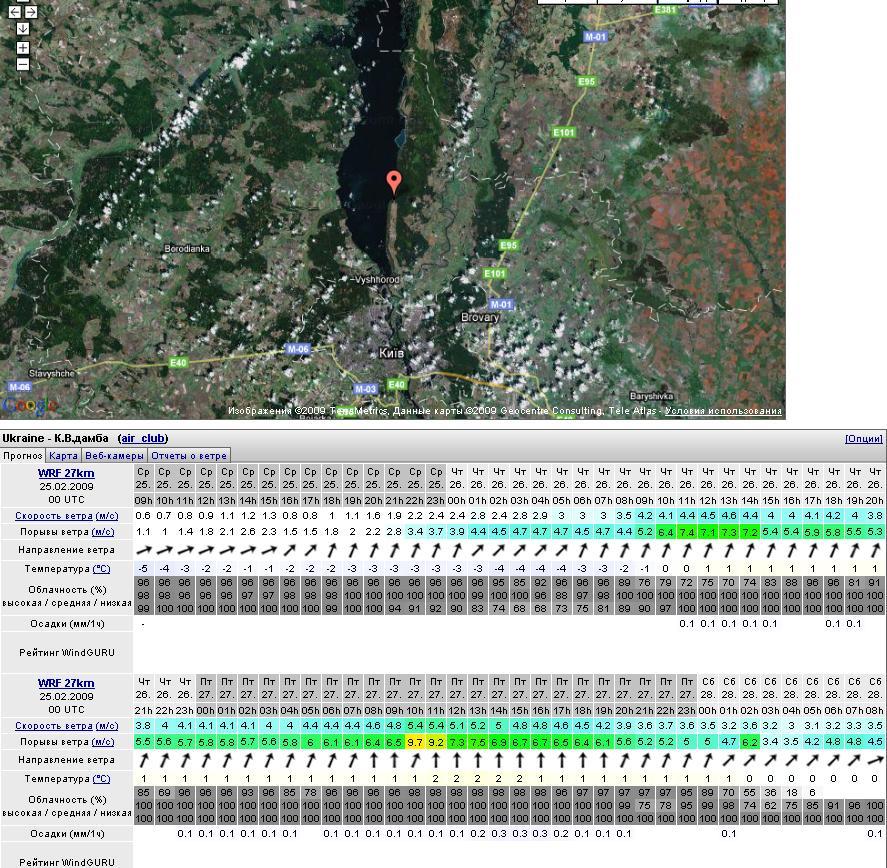Open the Отчеты о ветре tab

[x=189, y=455]
